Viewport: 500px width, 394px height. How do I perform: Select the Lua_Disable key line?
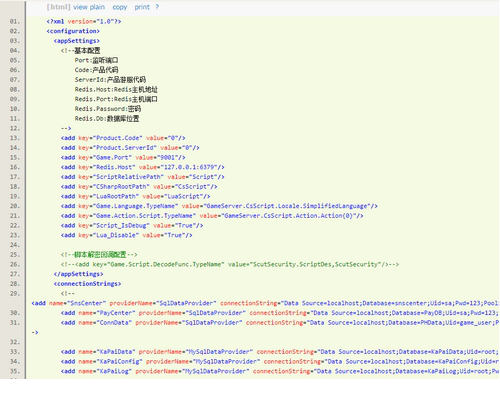[126, 235]
